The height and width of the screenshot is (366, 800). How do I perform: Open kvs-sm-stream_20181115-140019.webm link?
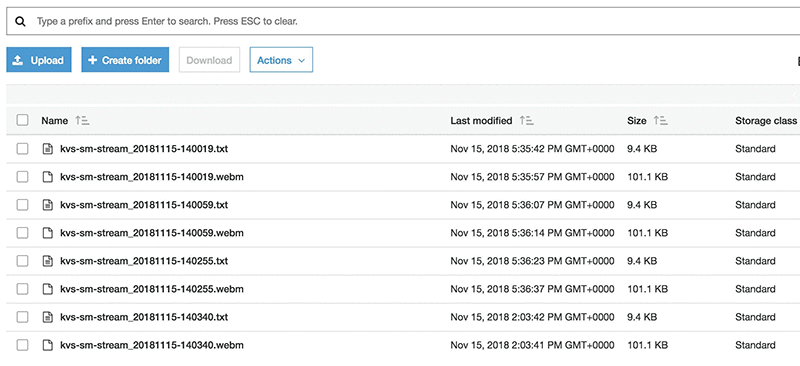tap(152, 177)
